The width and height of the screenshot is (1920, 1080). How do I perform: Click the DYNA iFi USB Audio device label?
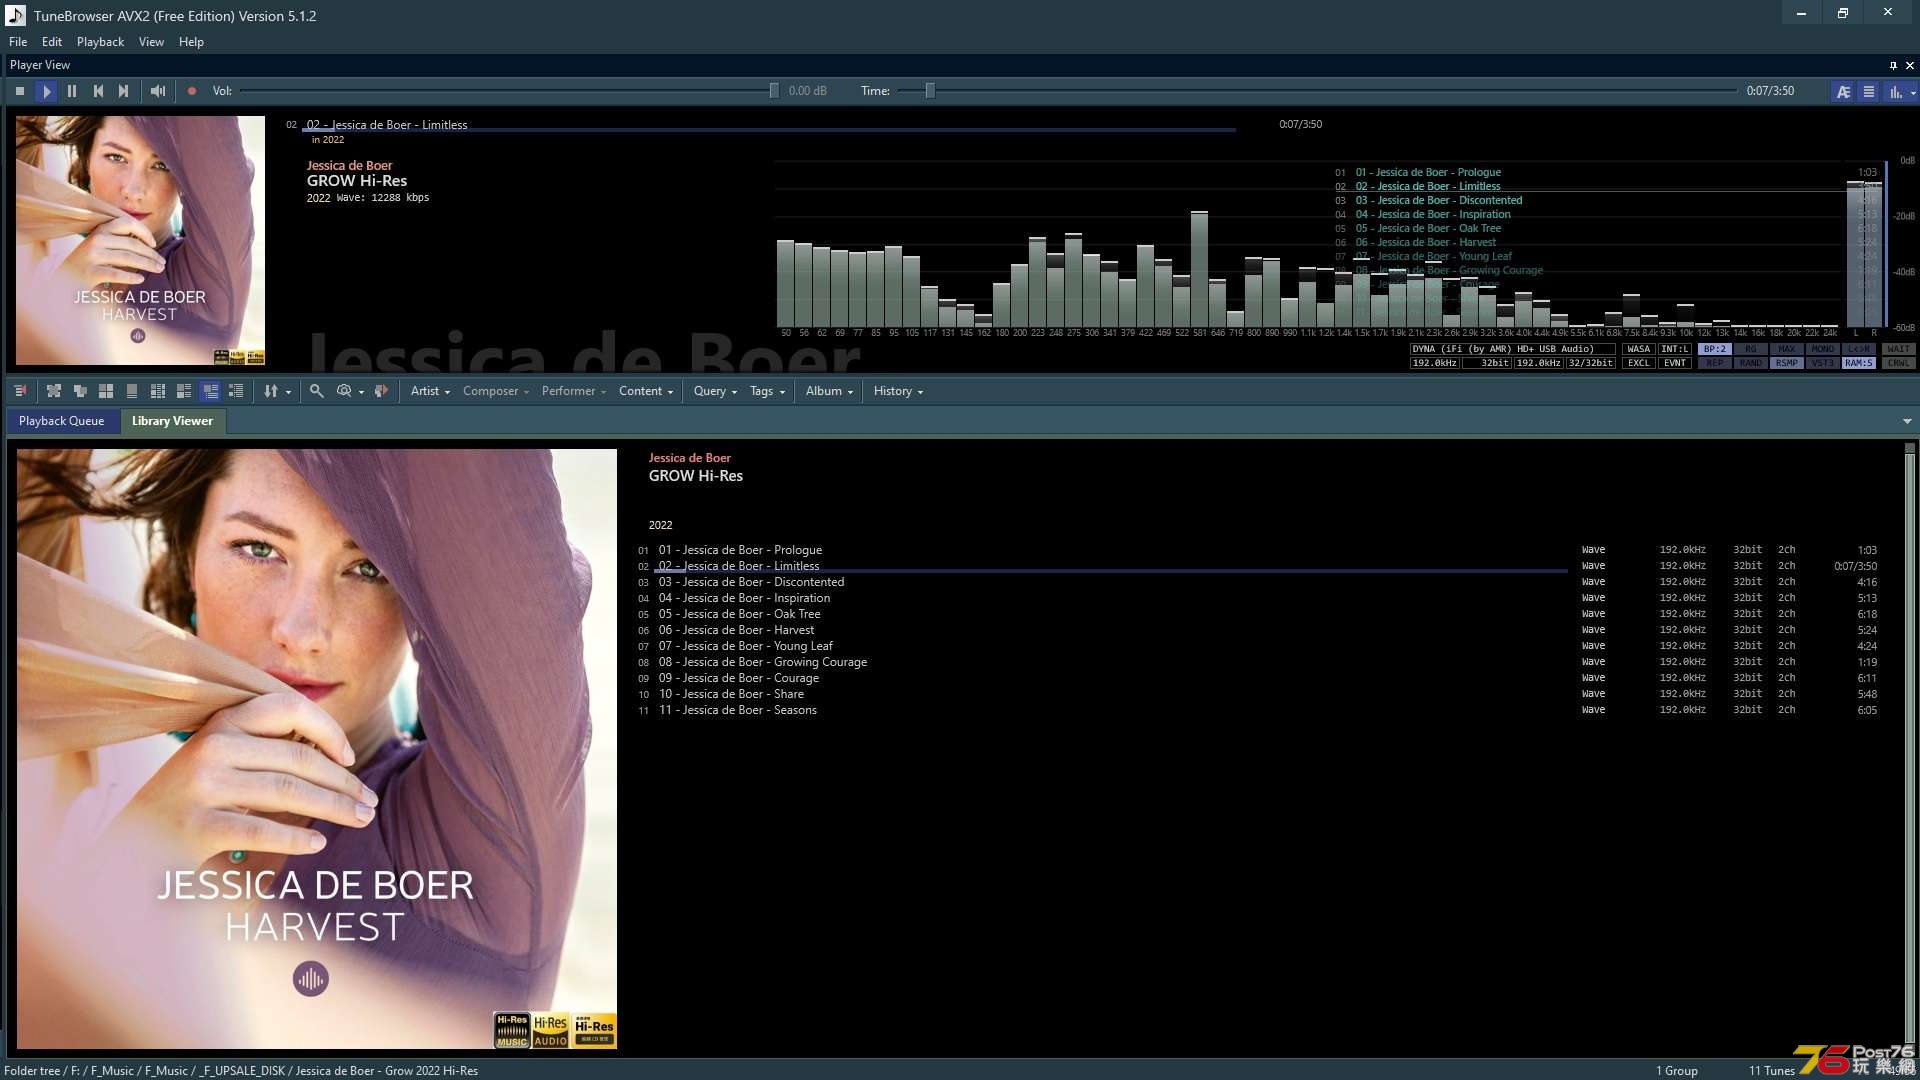(x=1512, y=349)
